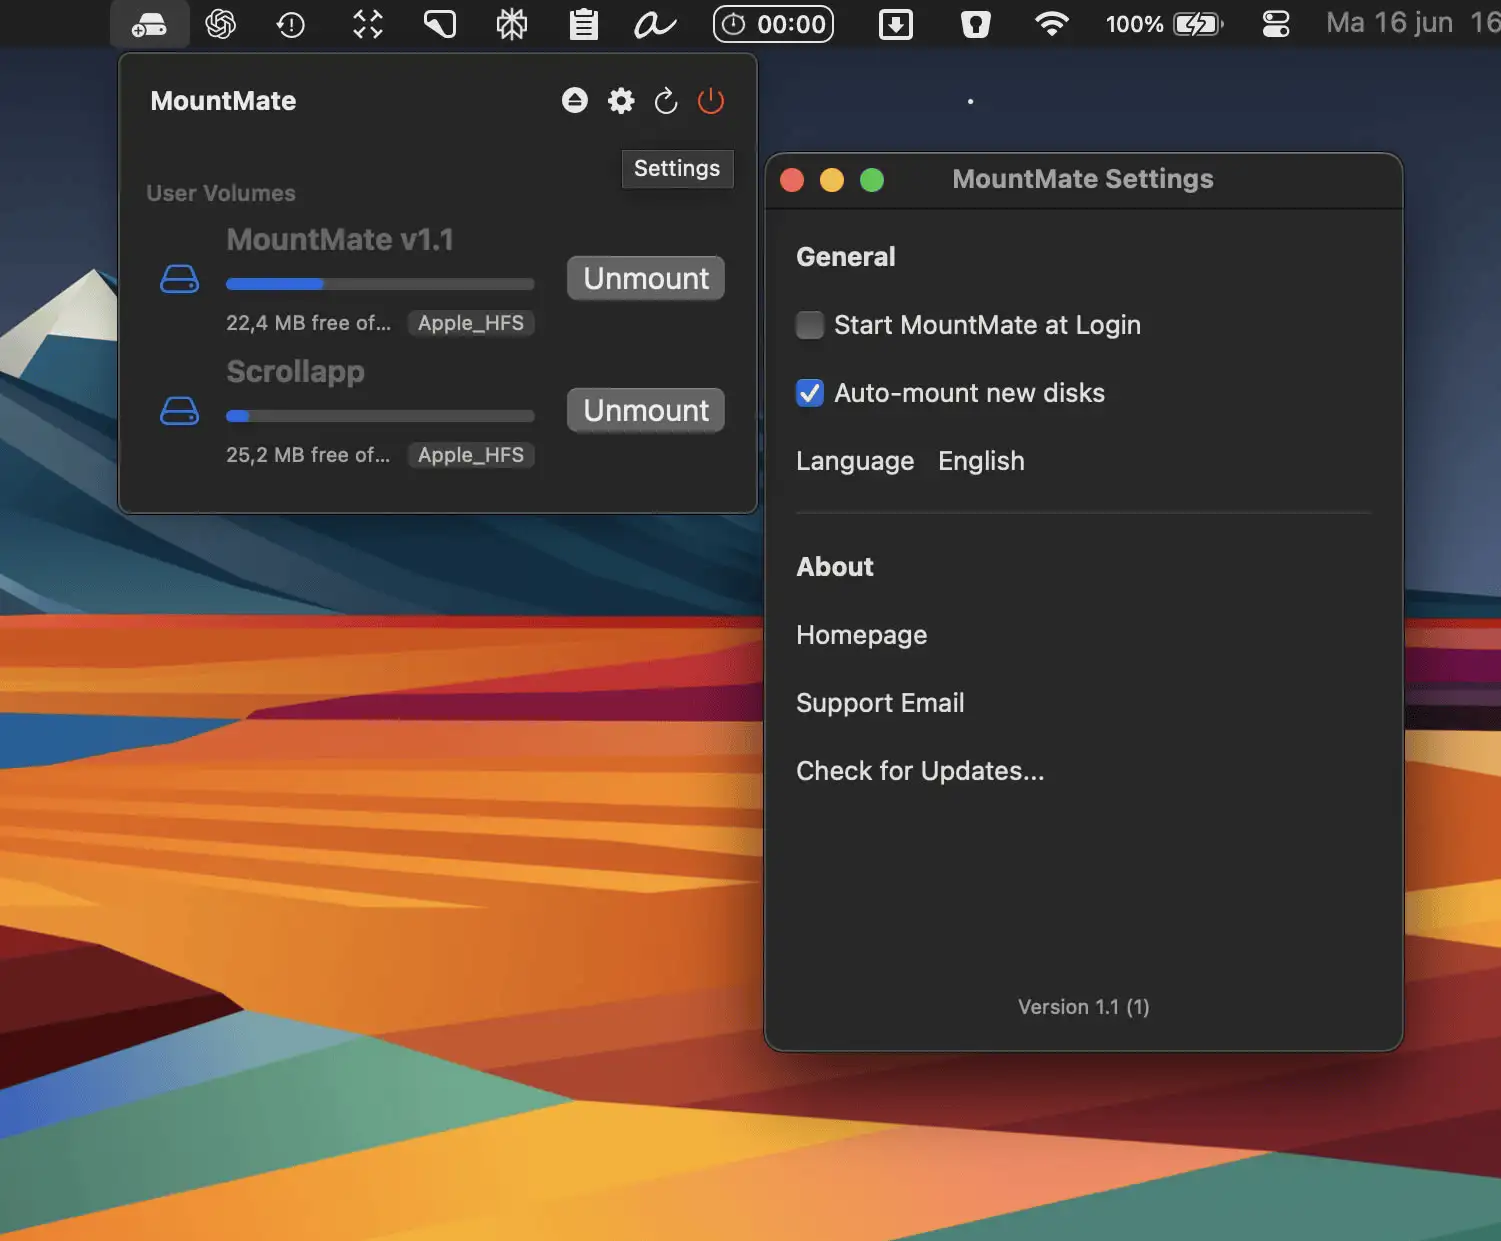Select the MountMate v1.1 volume name
This screenshot has width=1501, height=1241.
[x=340, y=240]
